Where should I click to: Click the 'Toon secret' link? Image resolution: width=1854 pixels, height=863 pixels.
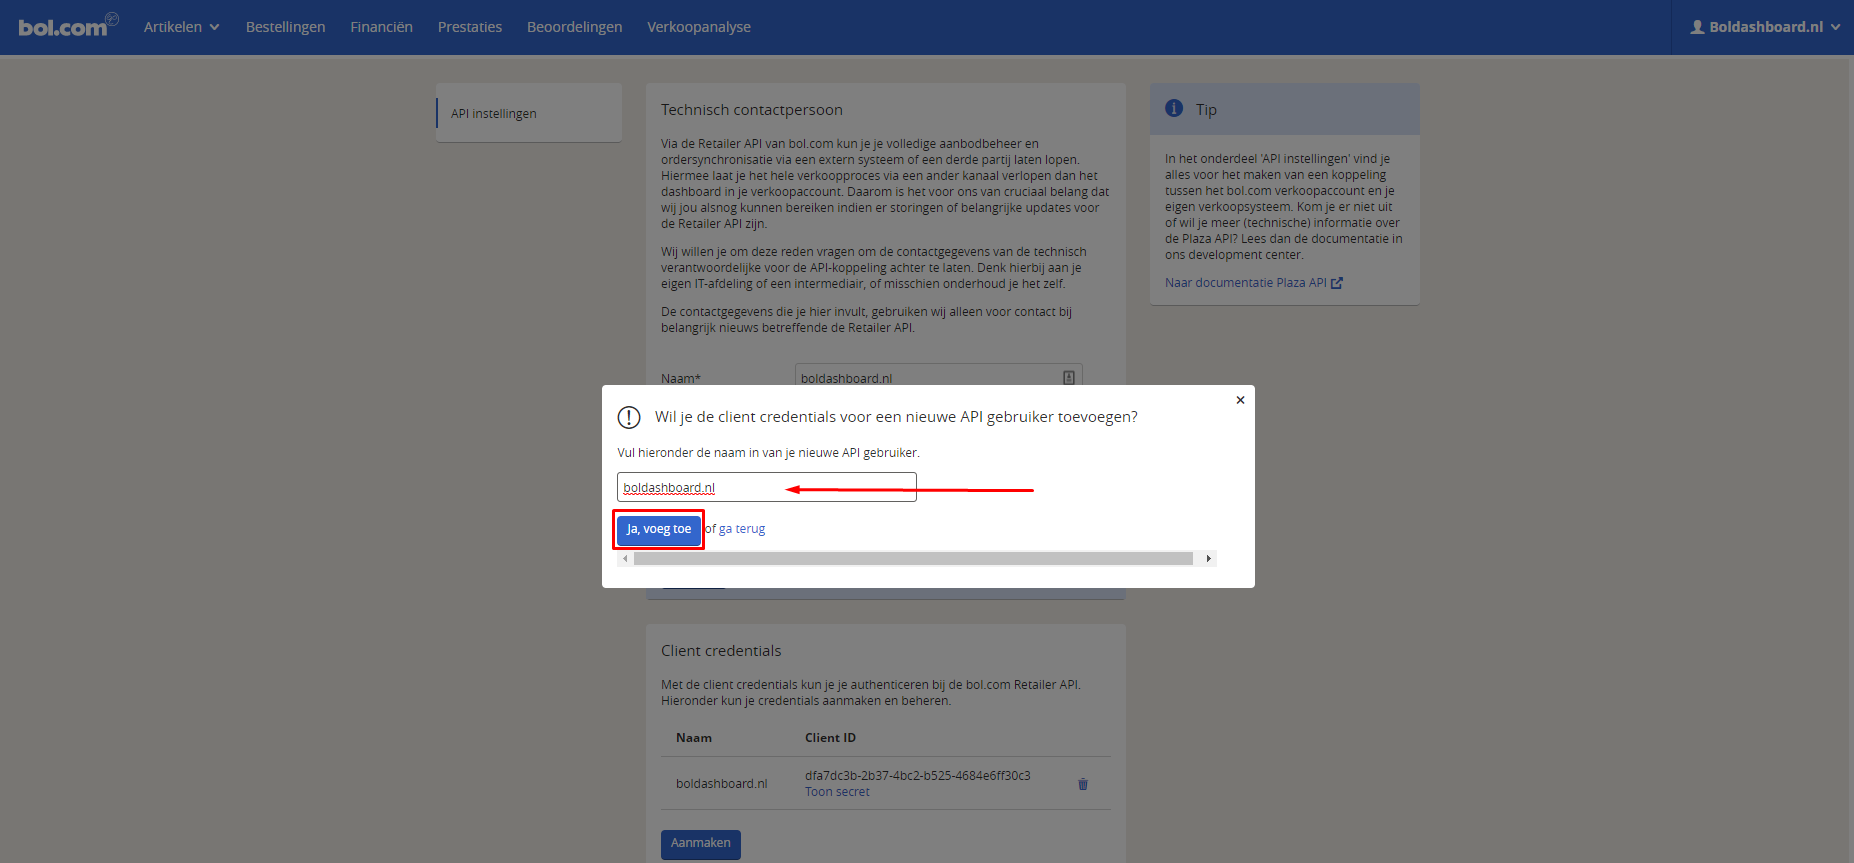pyautogui.click(x=837, y=792)
